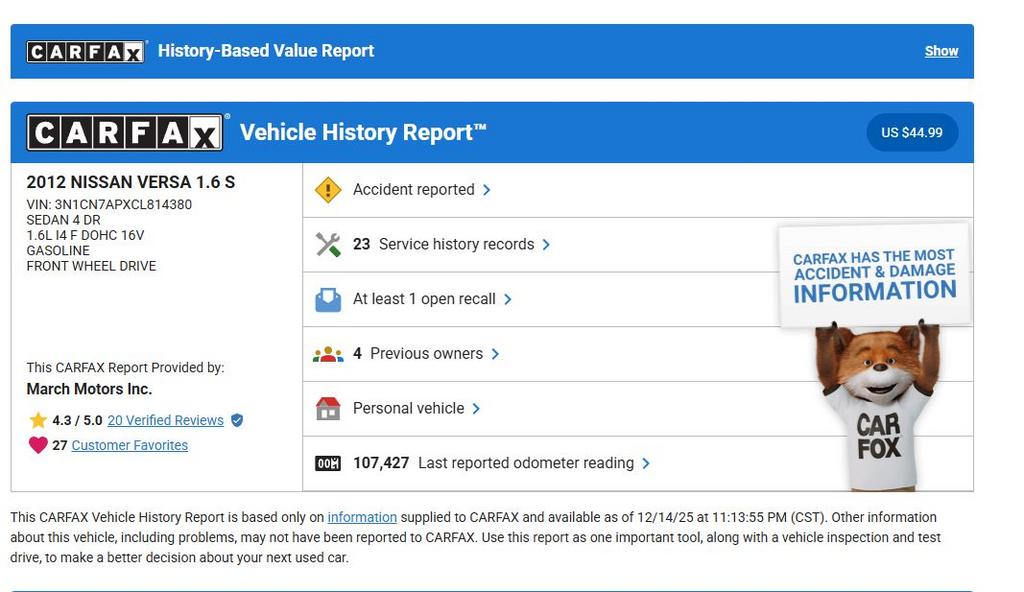Click the wrench service history icon
Screen dimensions: 1024x592
[328, 245]
